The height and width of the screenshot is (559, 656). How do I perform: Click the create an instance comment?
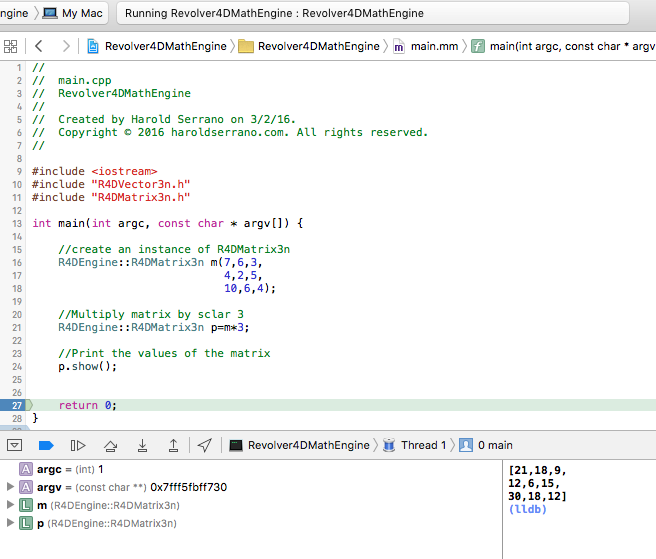point(174,250)
